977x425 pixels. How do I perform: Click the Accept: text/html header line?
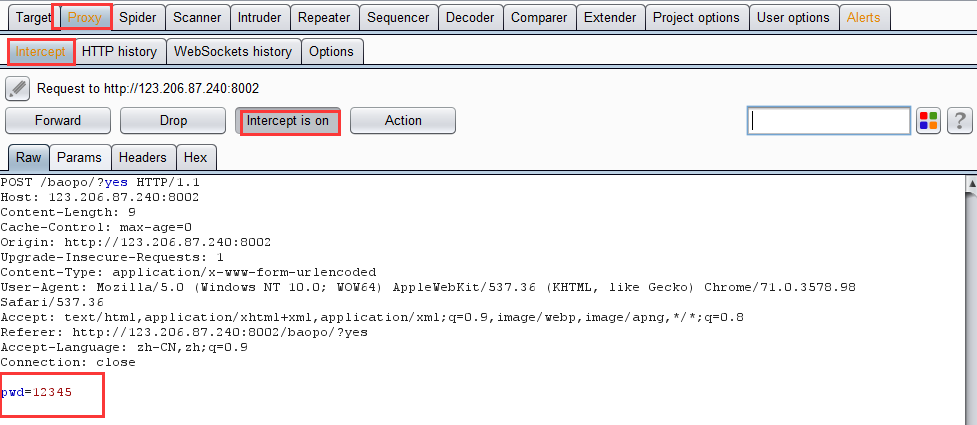[x=372, y=317]
